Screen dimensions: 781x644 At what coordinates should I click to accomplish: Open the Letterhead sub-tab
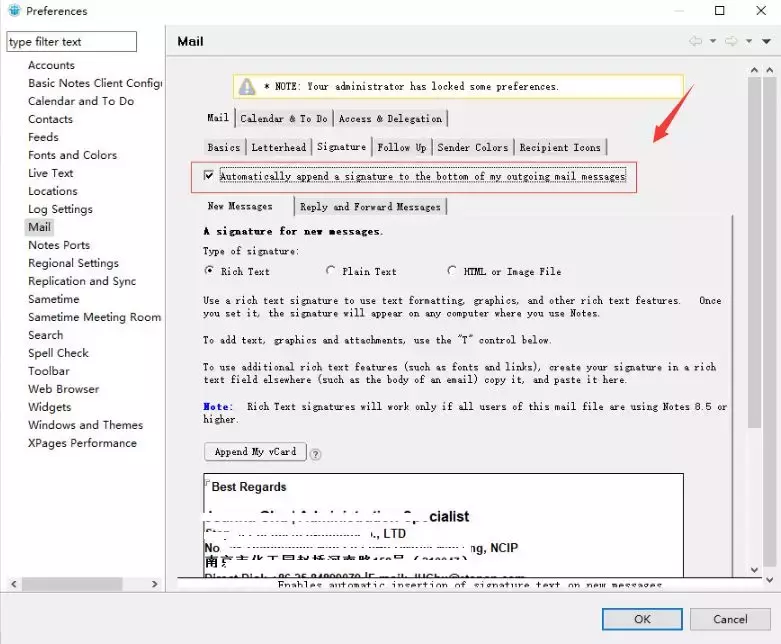pos(278,147)
